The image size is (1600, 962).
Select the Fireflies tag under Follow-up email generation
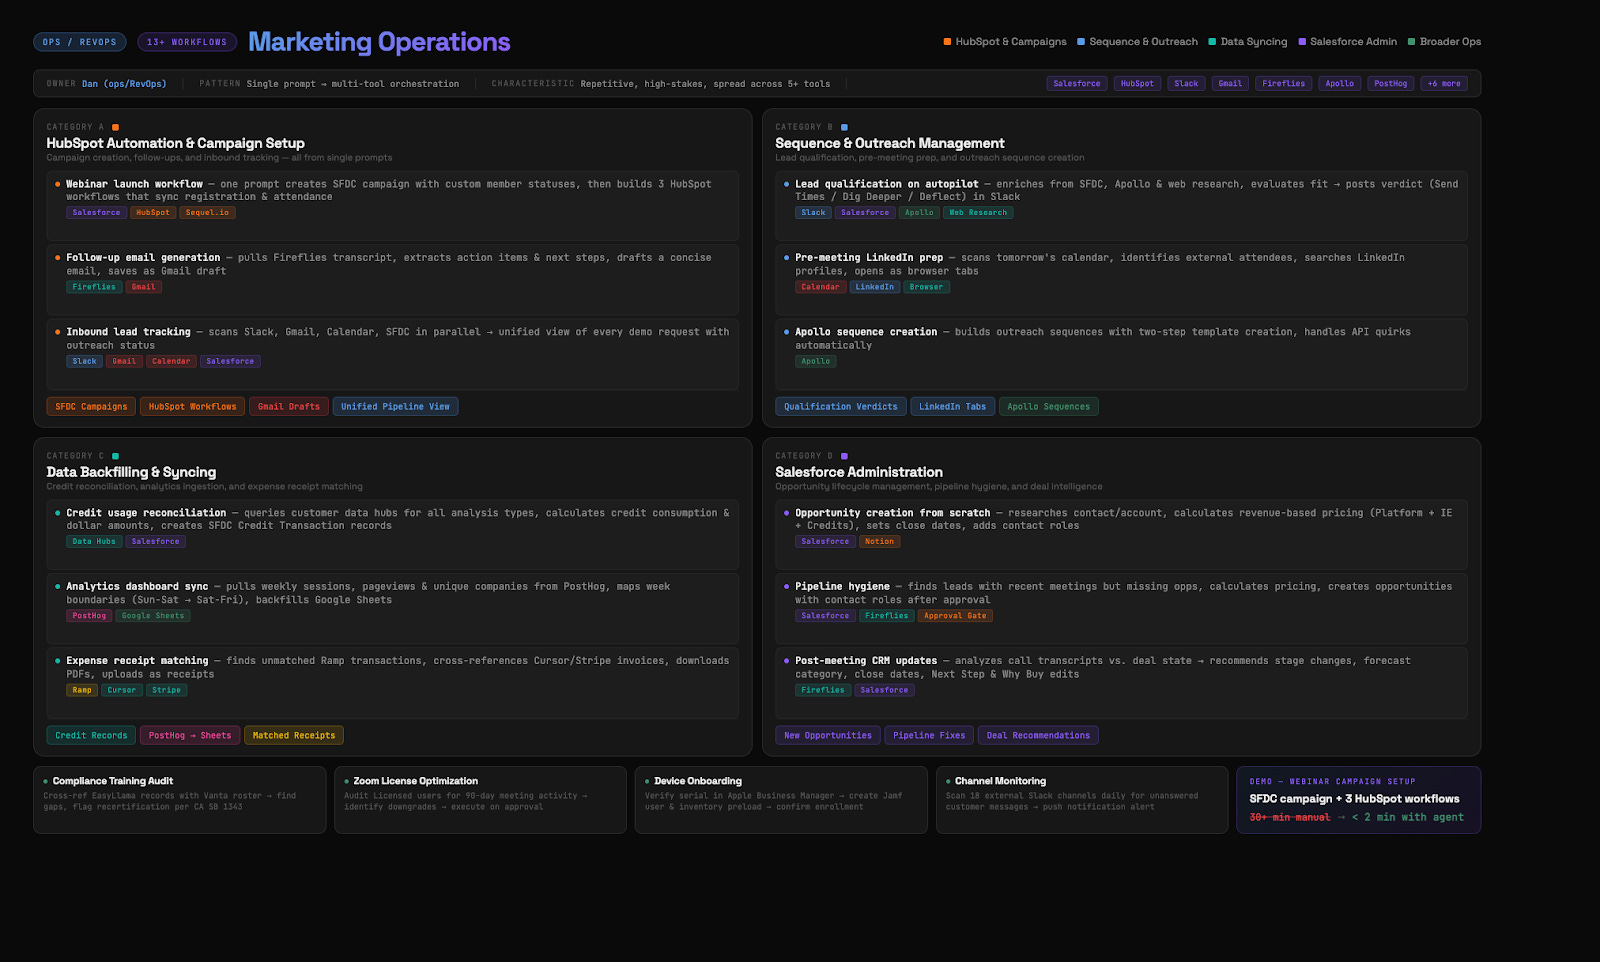(x=93, y=286)
